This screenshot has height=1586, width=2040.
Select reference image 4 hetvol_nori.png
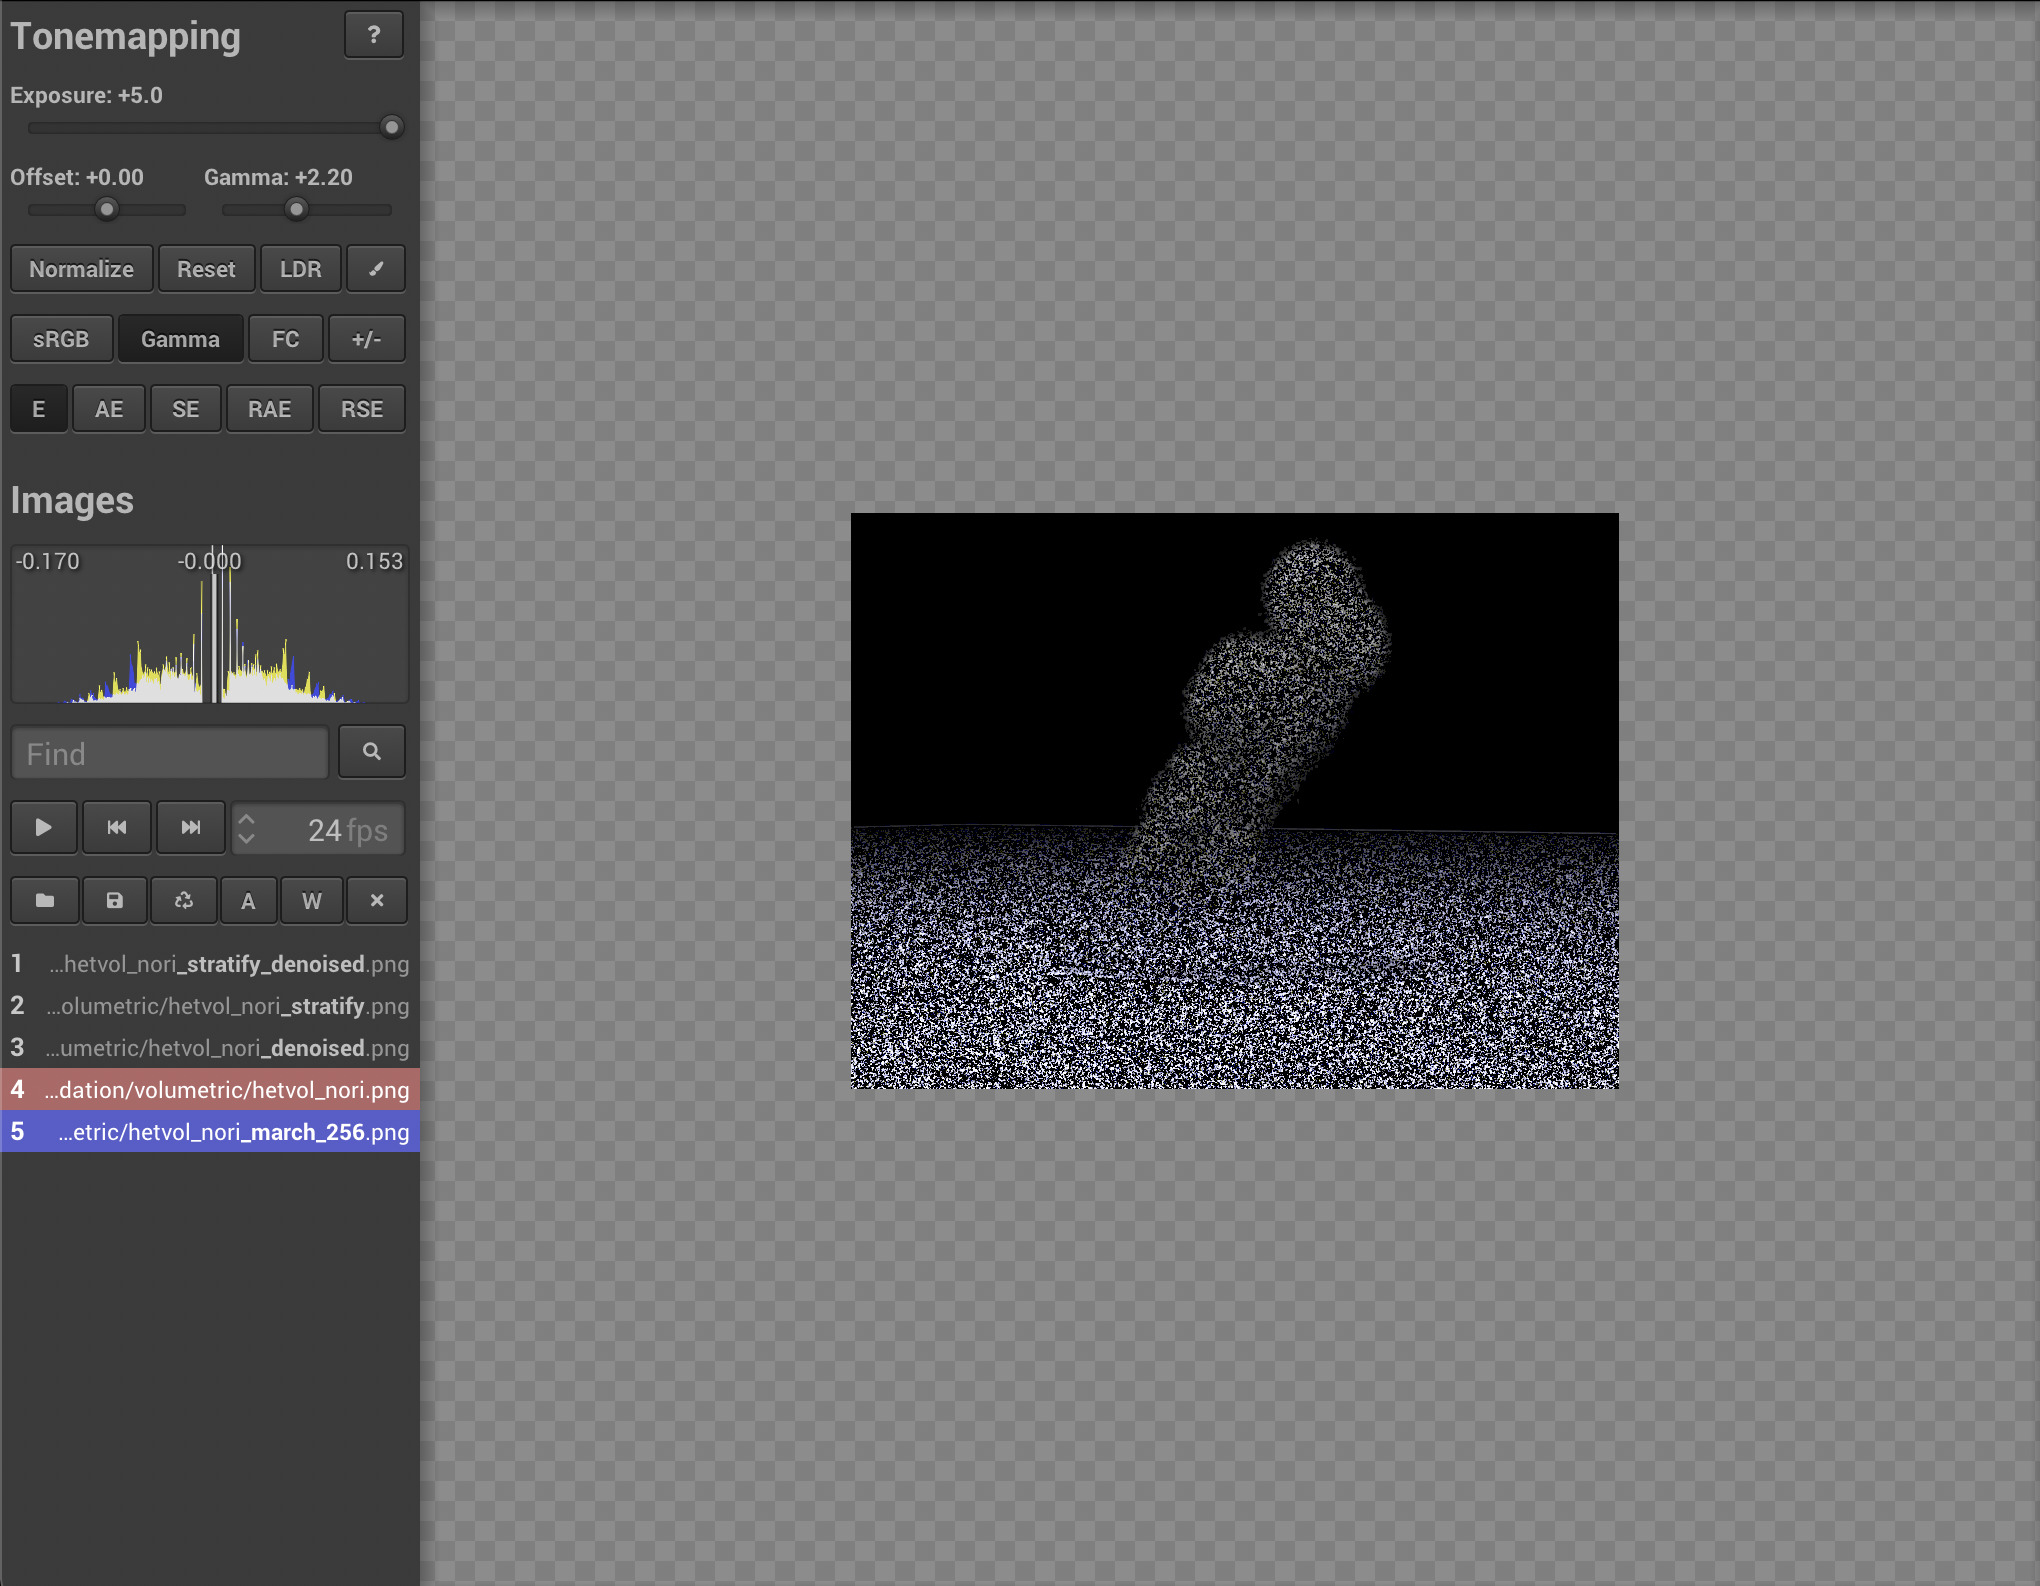click(210, 1090)
